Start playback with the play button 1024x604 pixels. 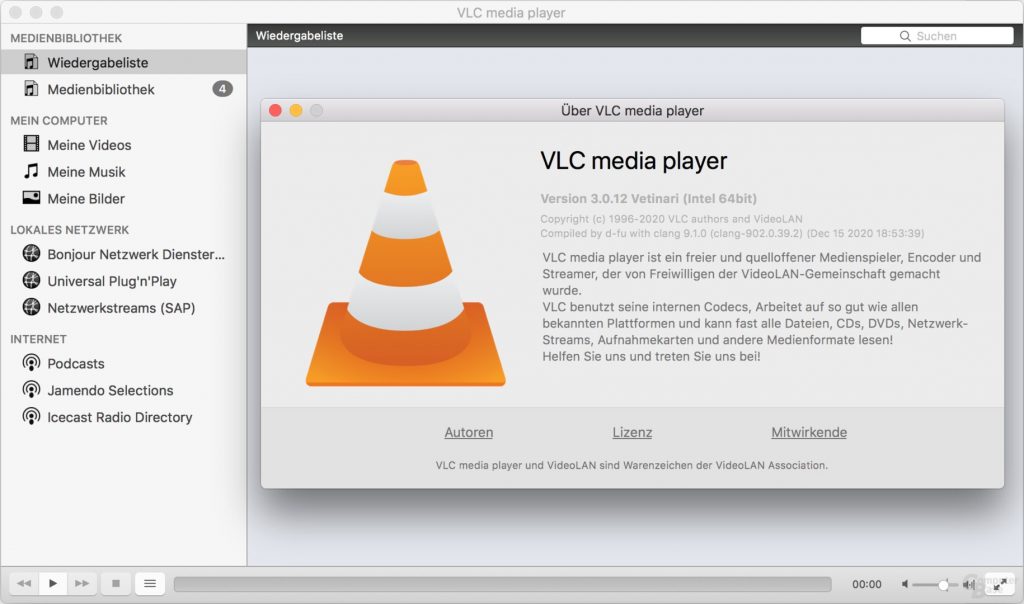pyautogui.click(x=53, y=583)
